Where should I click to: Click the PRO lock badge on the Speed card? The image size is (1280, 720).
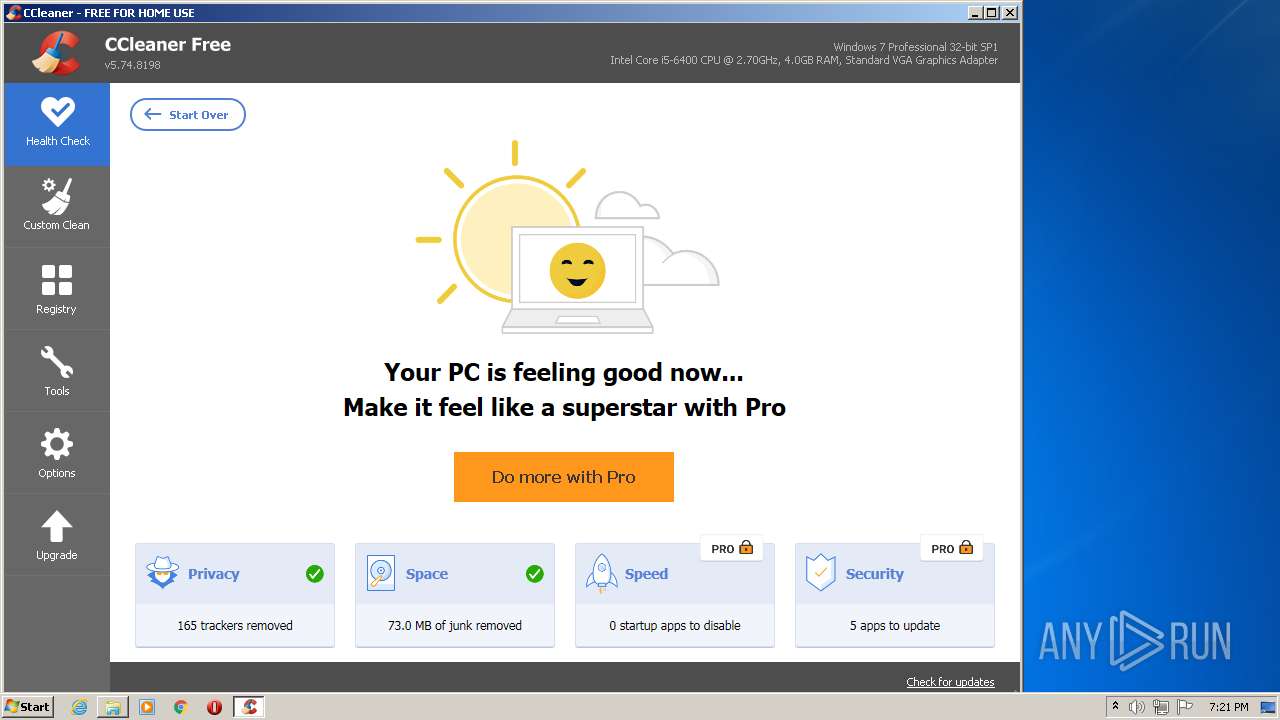(x=731, y=548)
